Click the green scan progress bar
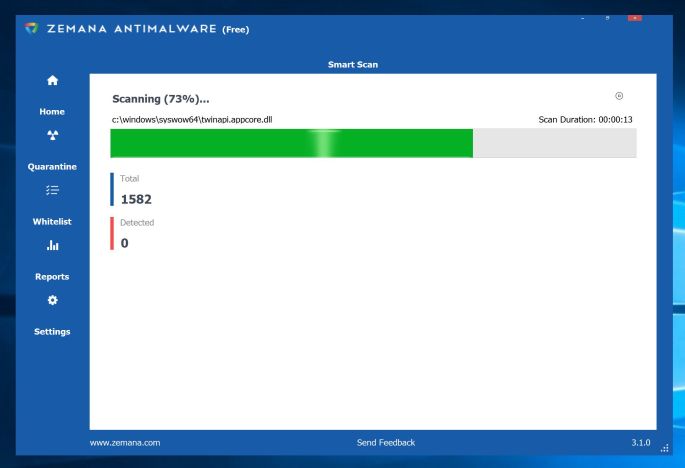The image size is (685, 468). [x=373, y=143]
